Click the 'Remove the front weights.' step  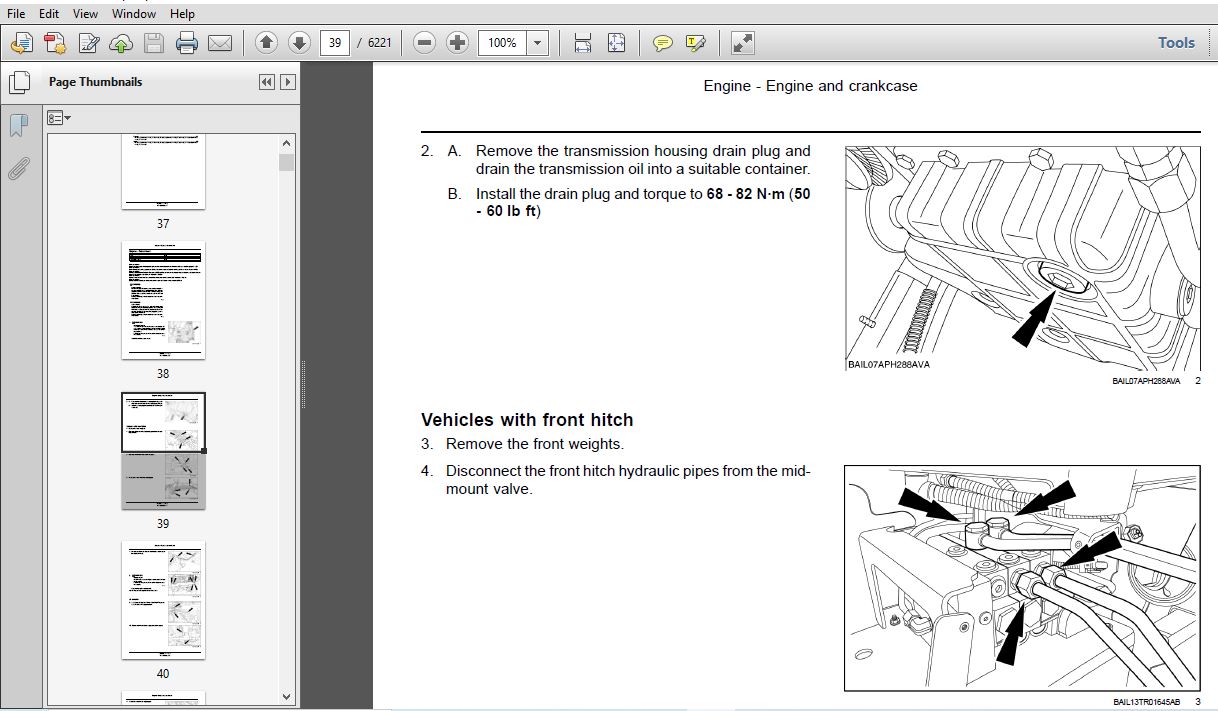[535, 444]
